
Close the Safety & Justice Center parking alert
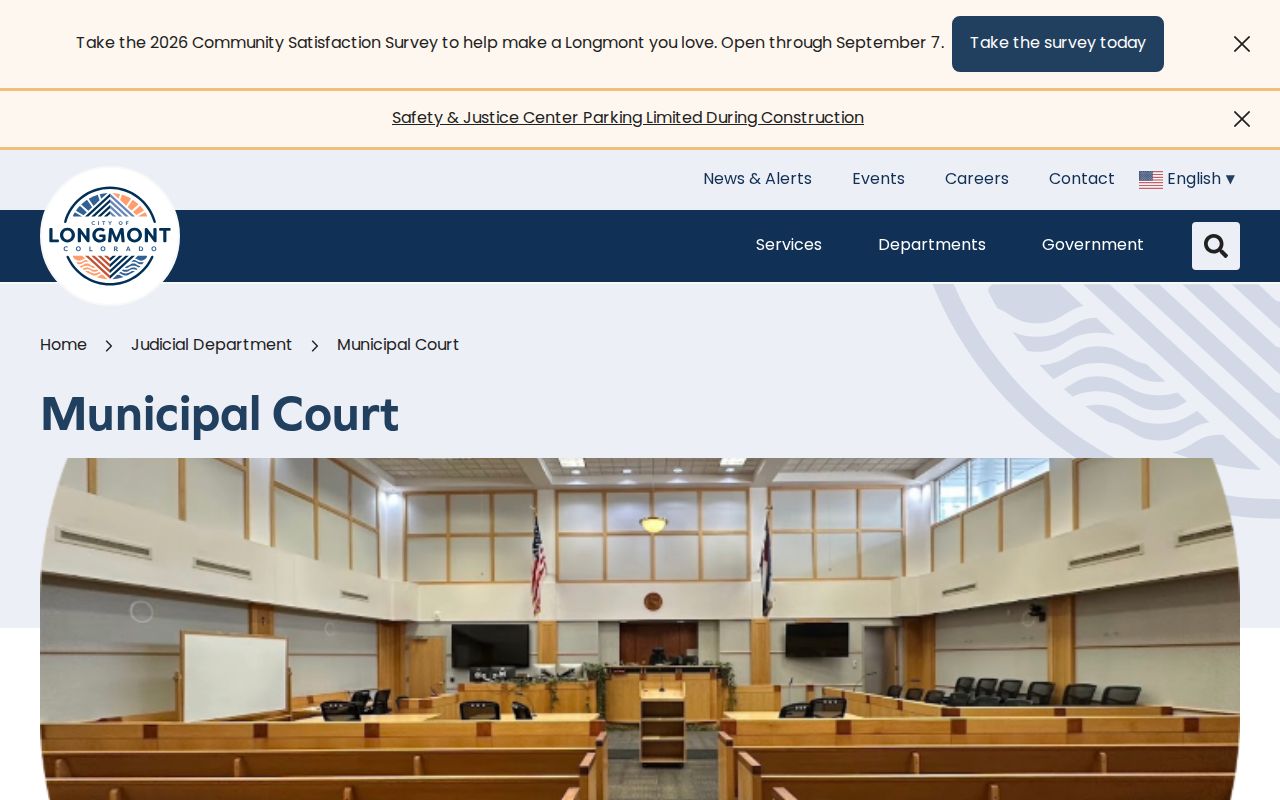coord(1242,119)
